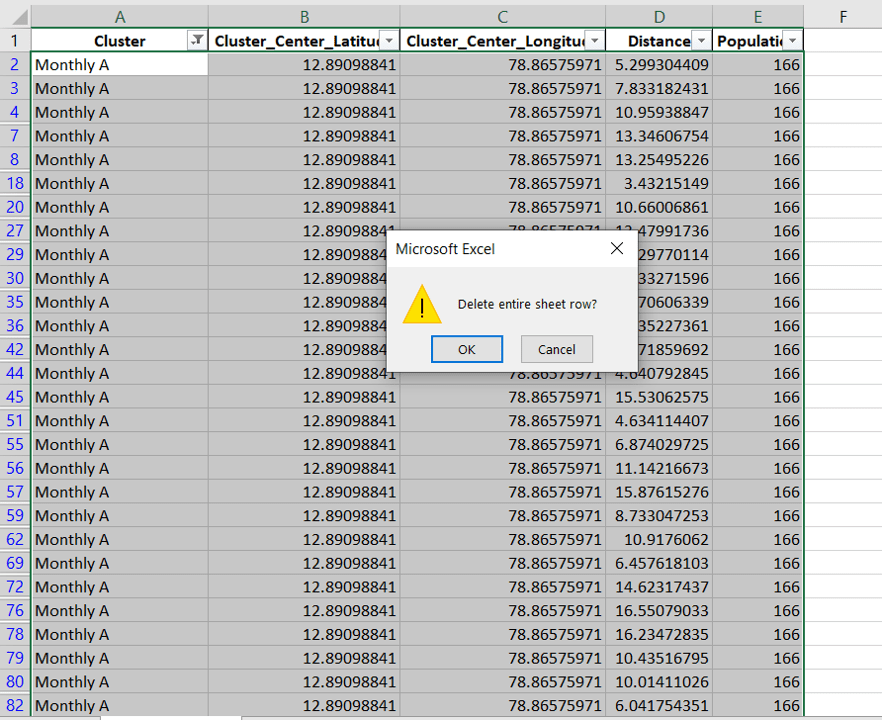The width and height of the screenshot is (882, 720).
Task: Select column F header
Action: [x=840, y=17]
